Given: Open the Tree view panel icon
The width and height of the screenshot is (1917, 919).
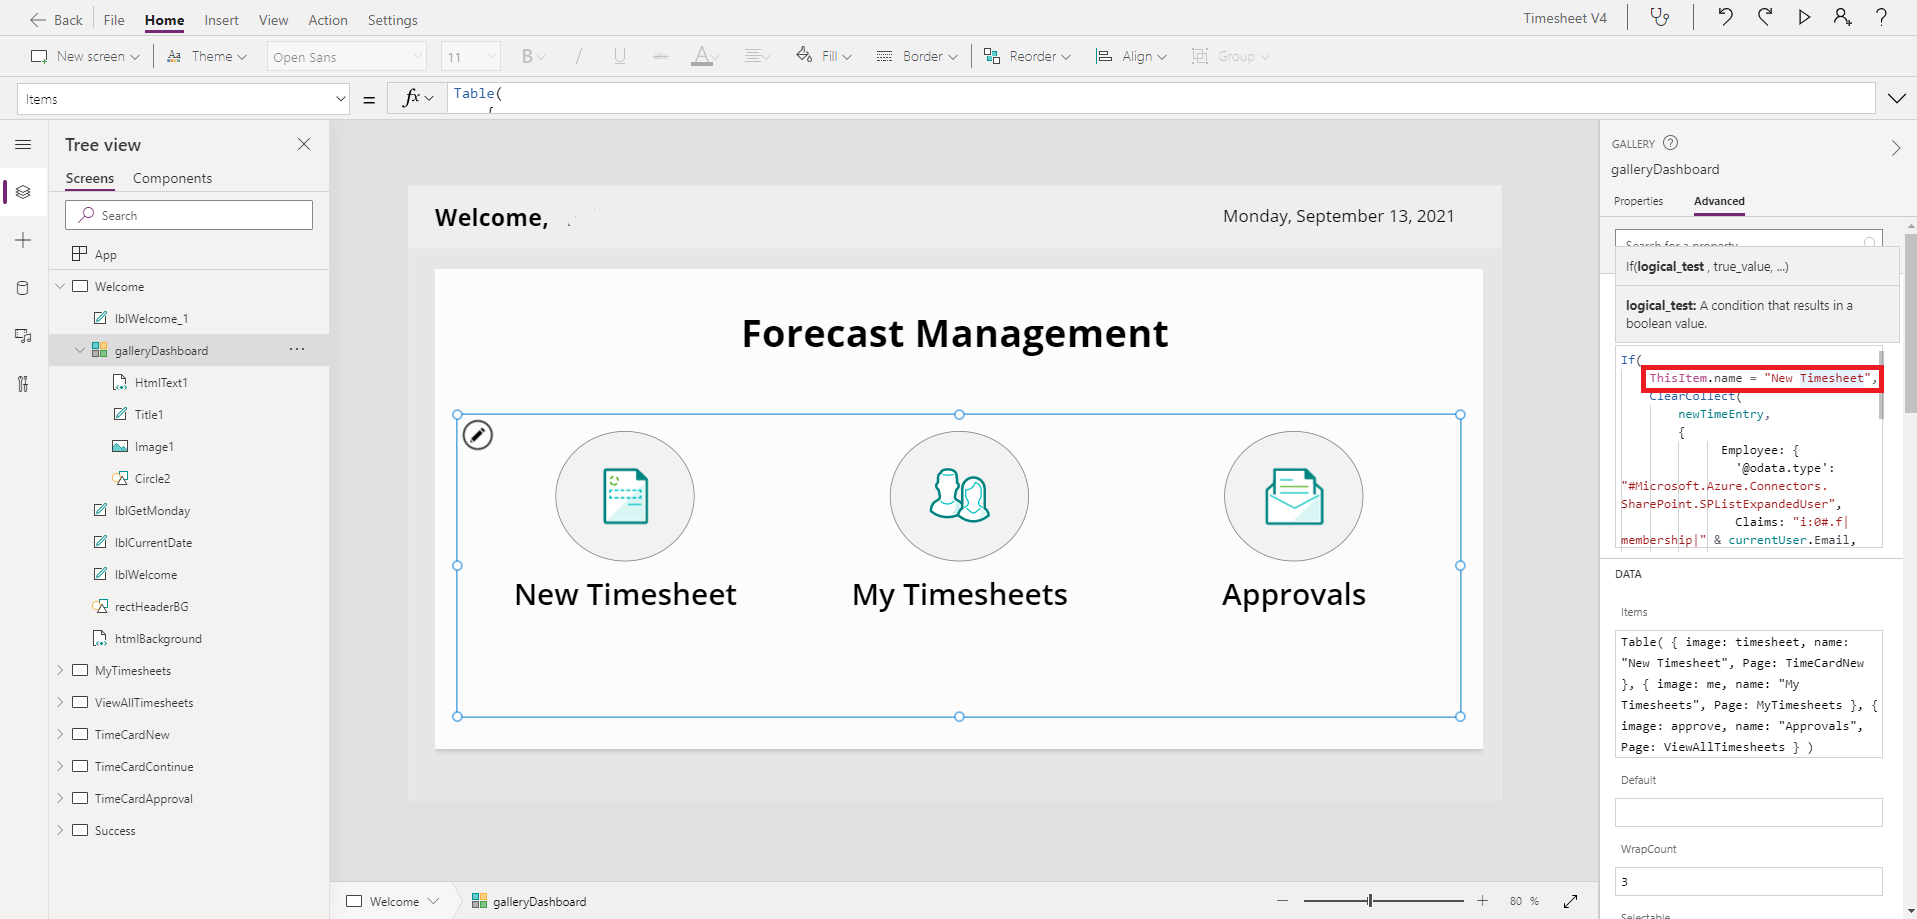Looking at the screenshot, I should click(23, 192).
